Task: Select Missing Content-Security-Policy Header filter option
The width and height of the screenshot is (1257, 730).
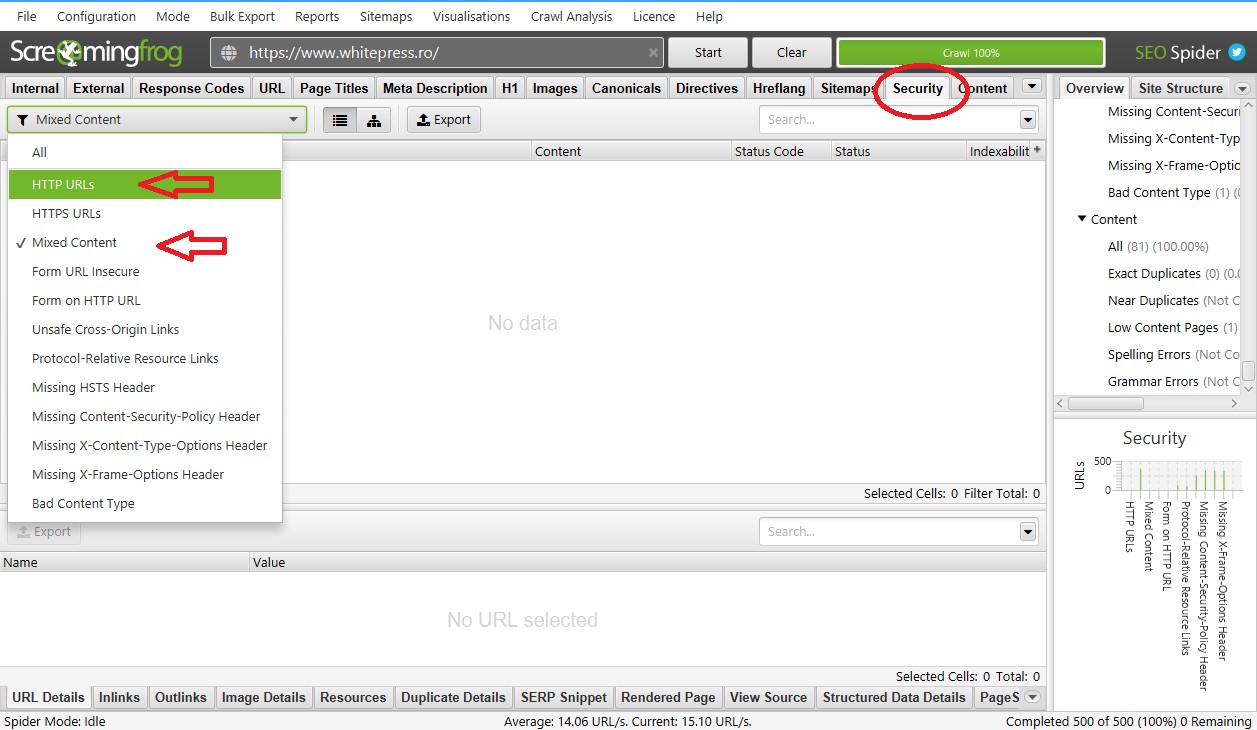Action: click(145, 416)
